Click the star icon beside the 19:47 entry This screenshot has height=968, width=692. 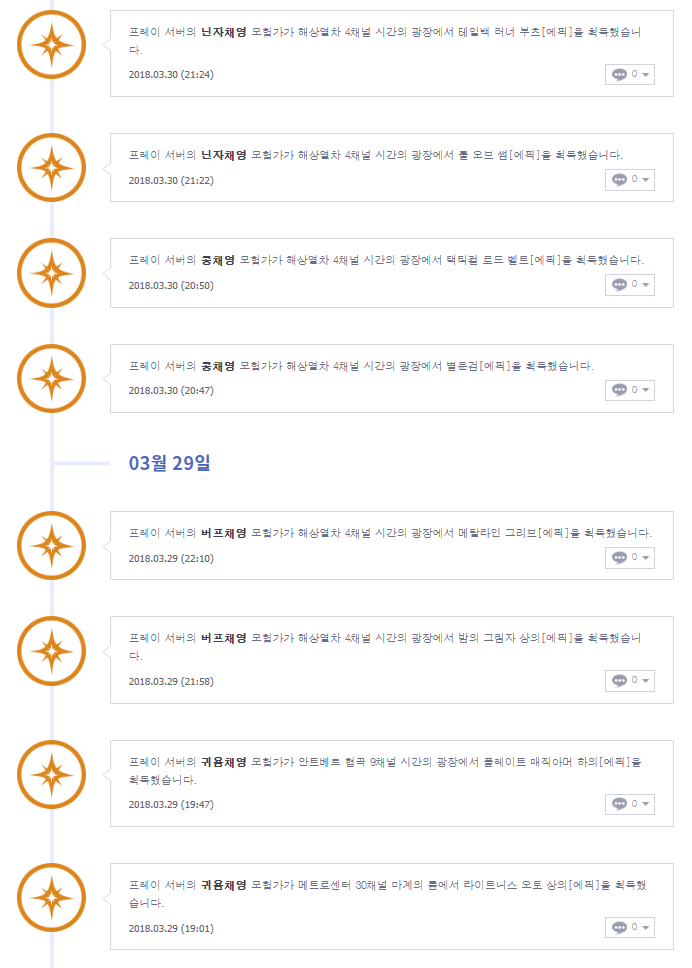52,774
